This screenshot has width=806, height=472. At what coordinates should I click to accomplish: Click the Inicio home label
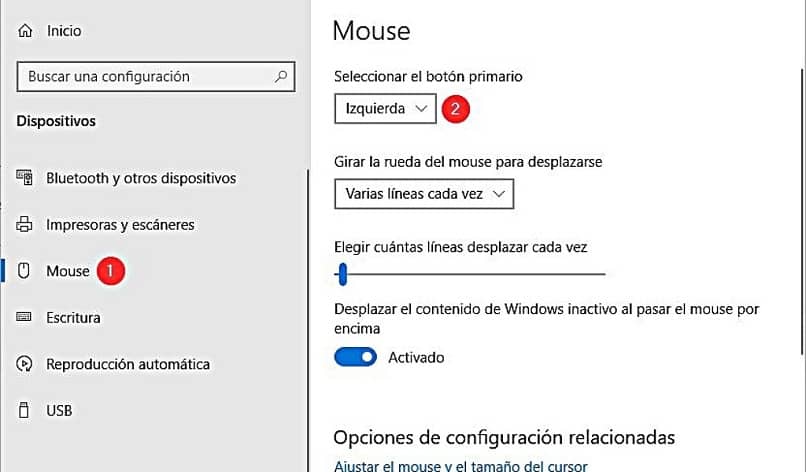pos(64,32)
